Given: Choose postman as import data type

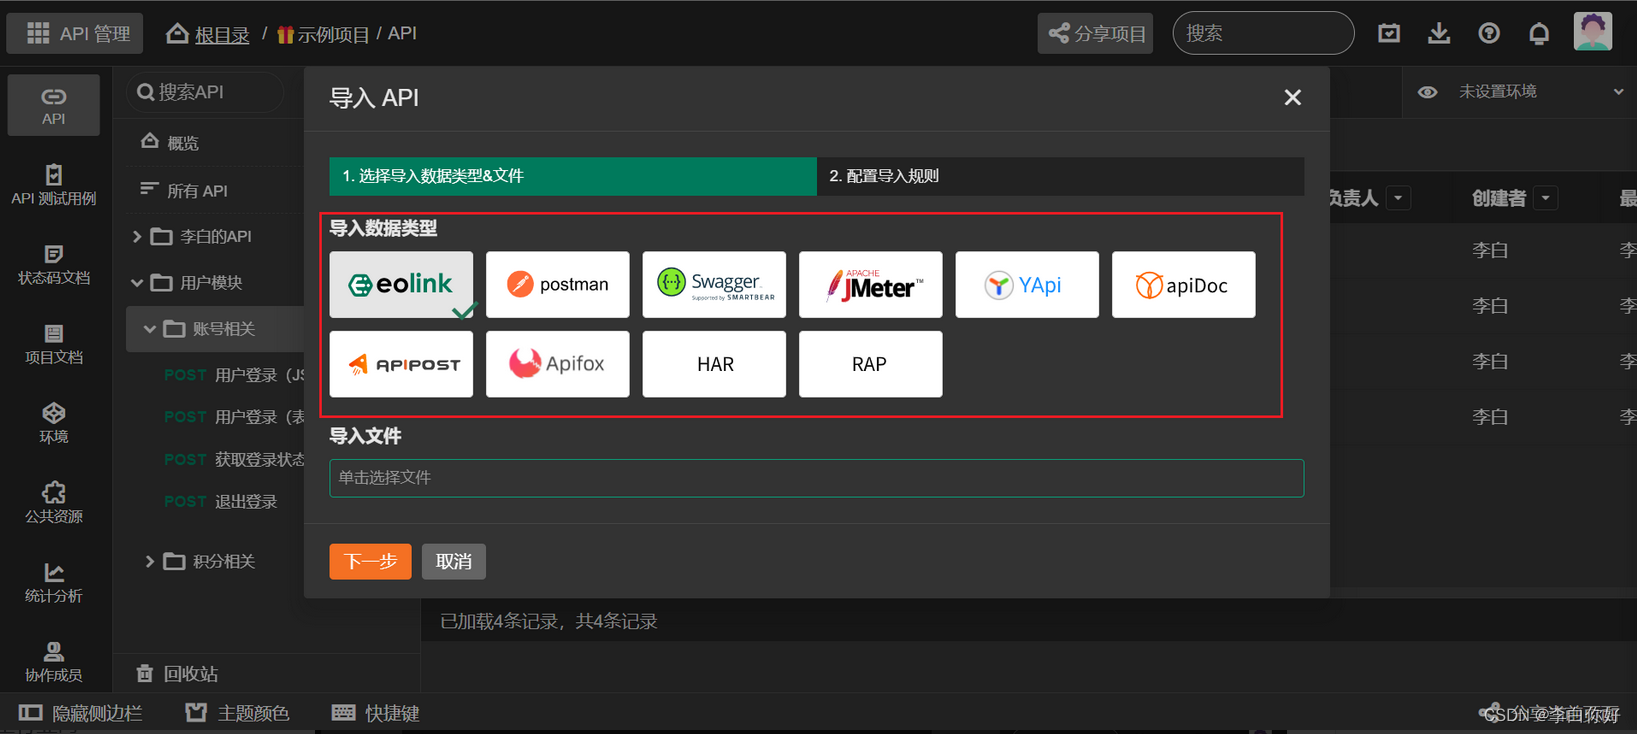Looking at the screenshot, I should click(x=558, y=285).
